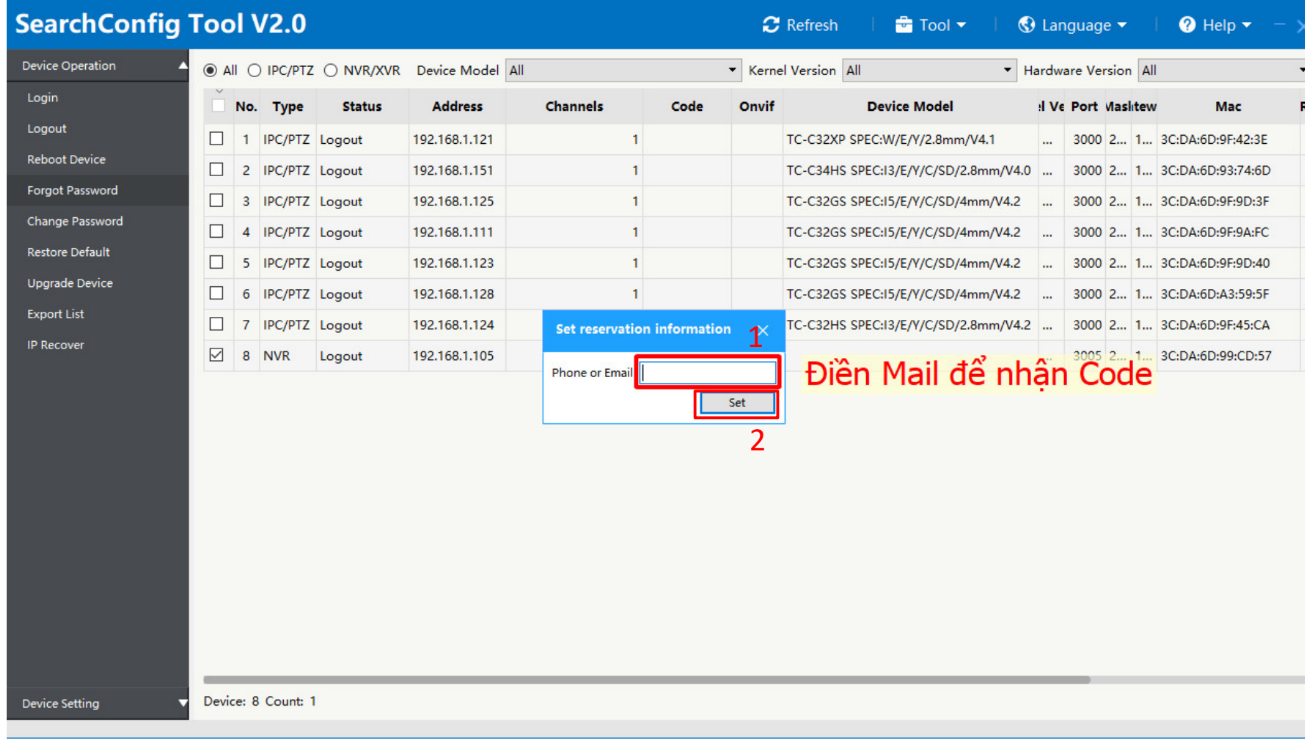Viewport: 1305px width, 742px height.
Task: Click the Set button in dialog
Action: pyautogui.click(x=736, y=403)
